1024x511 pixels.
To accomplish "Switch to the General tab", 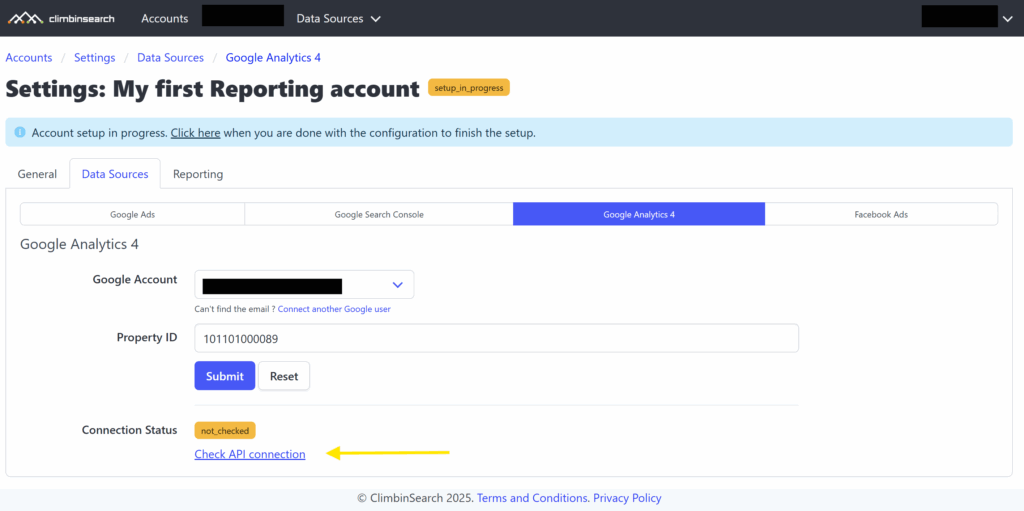I will (37, 174).
